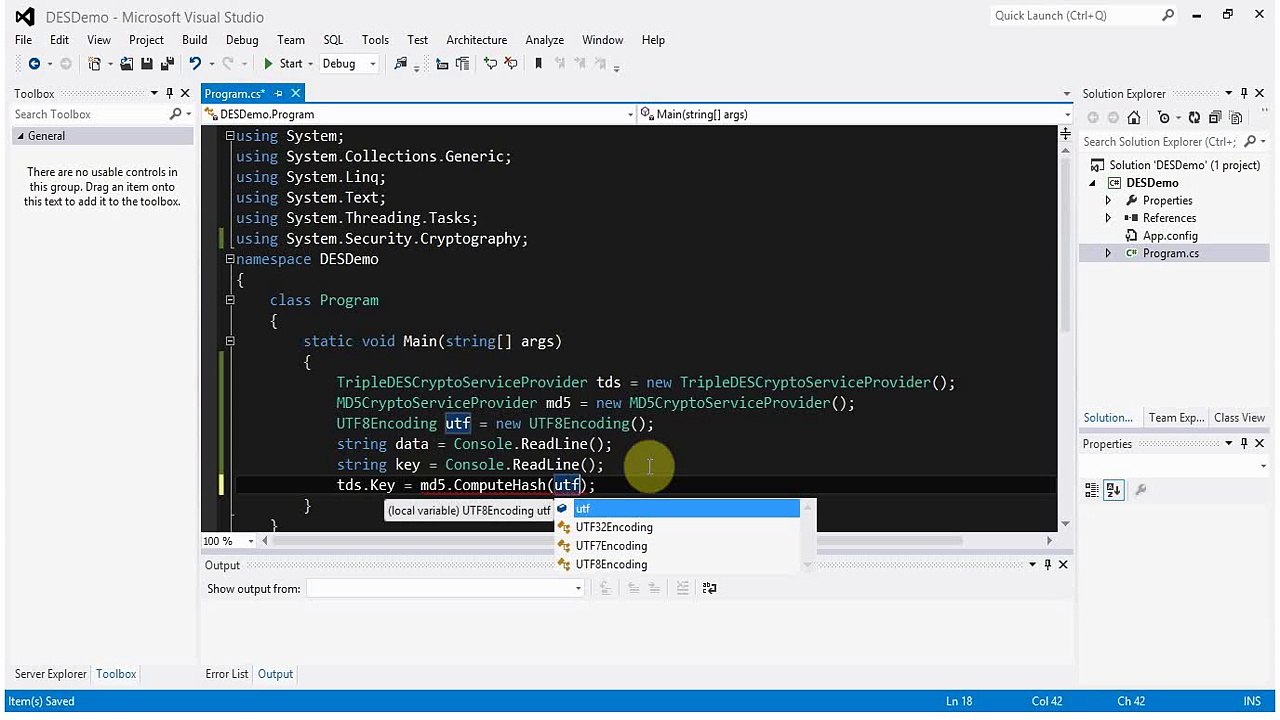This screenshot has width=1280, height=720.
Task: Toggle bookmark with the bookmark icon
Action: pos(538,64)
